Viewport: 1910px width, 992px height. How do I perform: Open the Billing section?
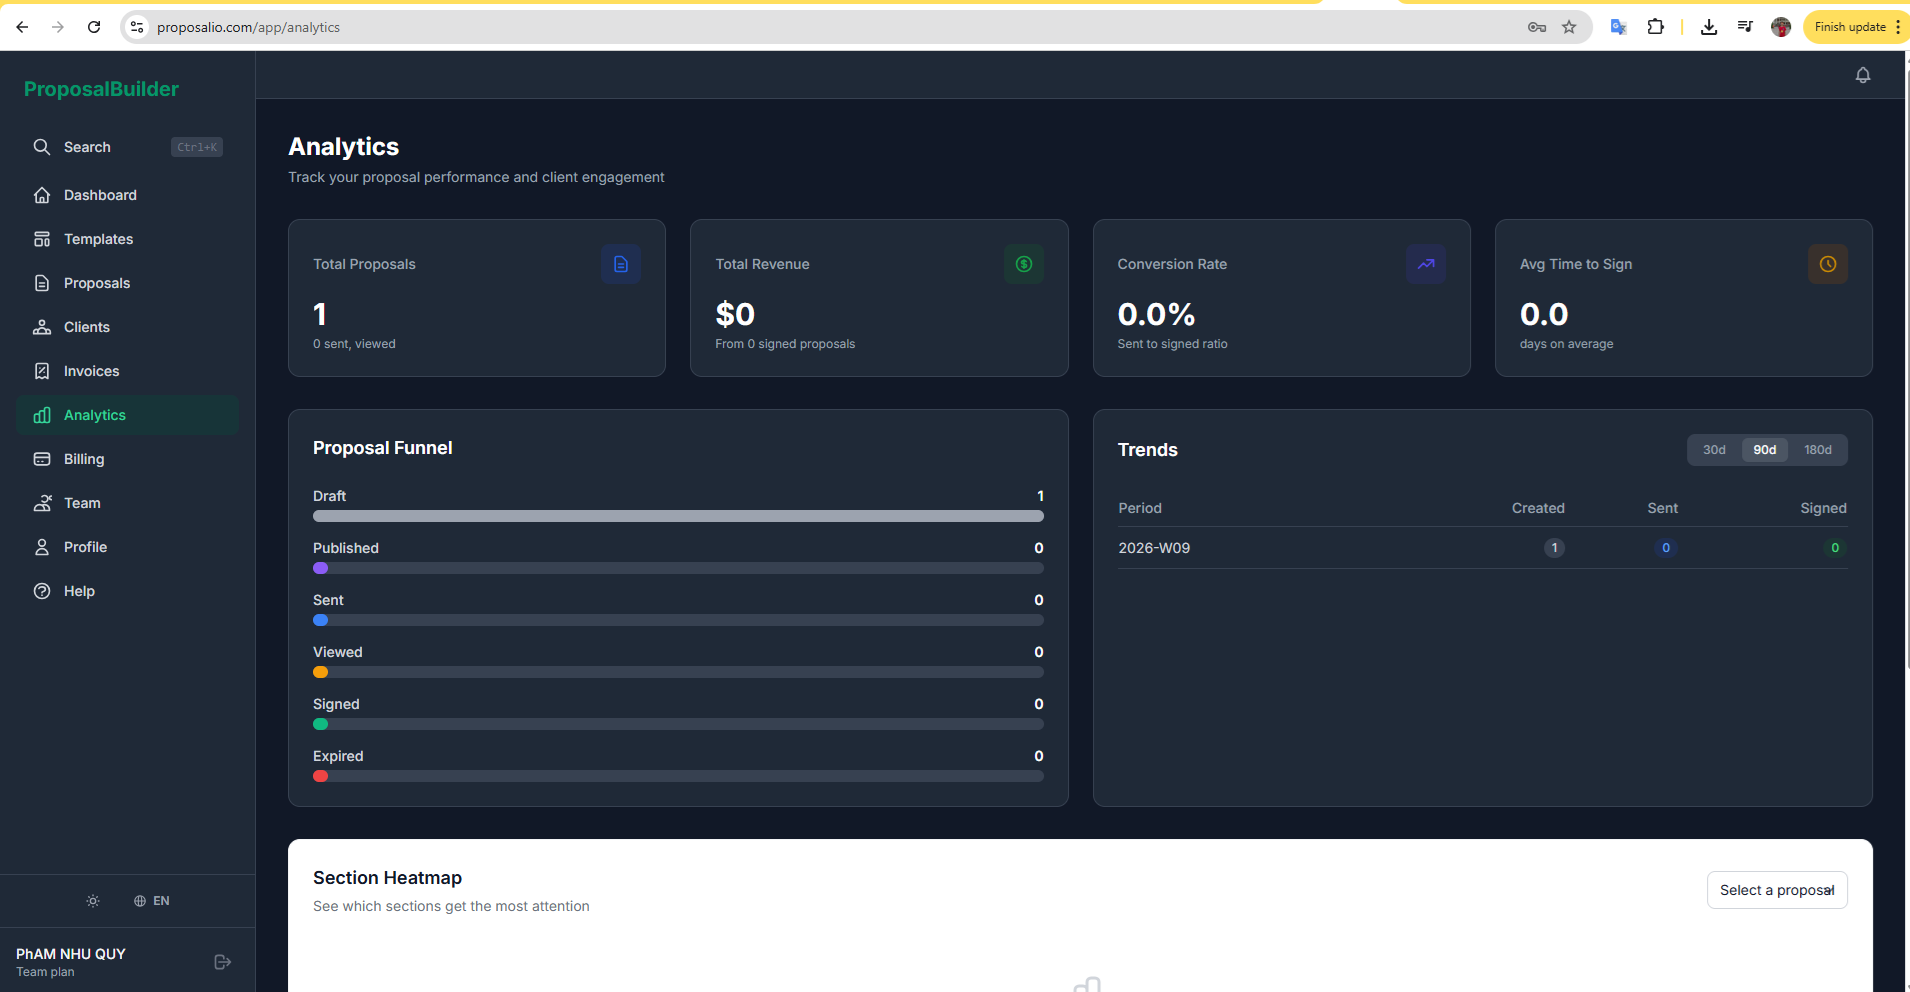[x=84, y=459]
